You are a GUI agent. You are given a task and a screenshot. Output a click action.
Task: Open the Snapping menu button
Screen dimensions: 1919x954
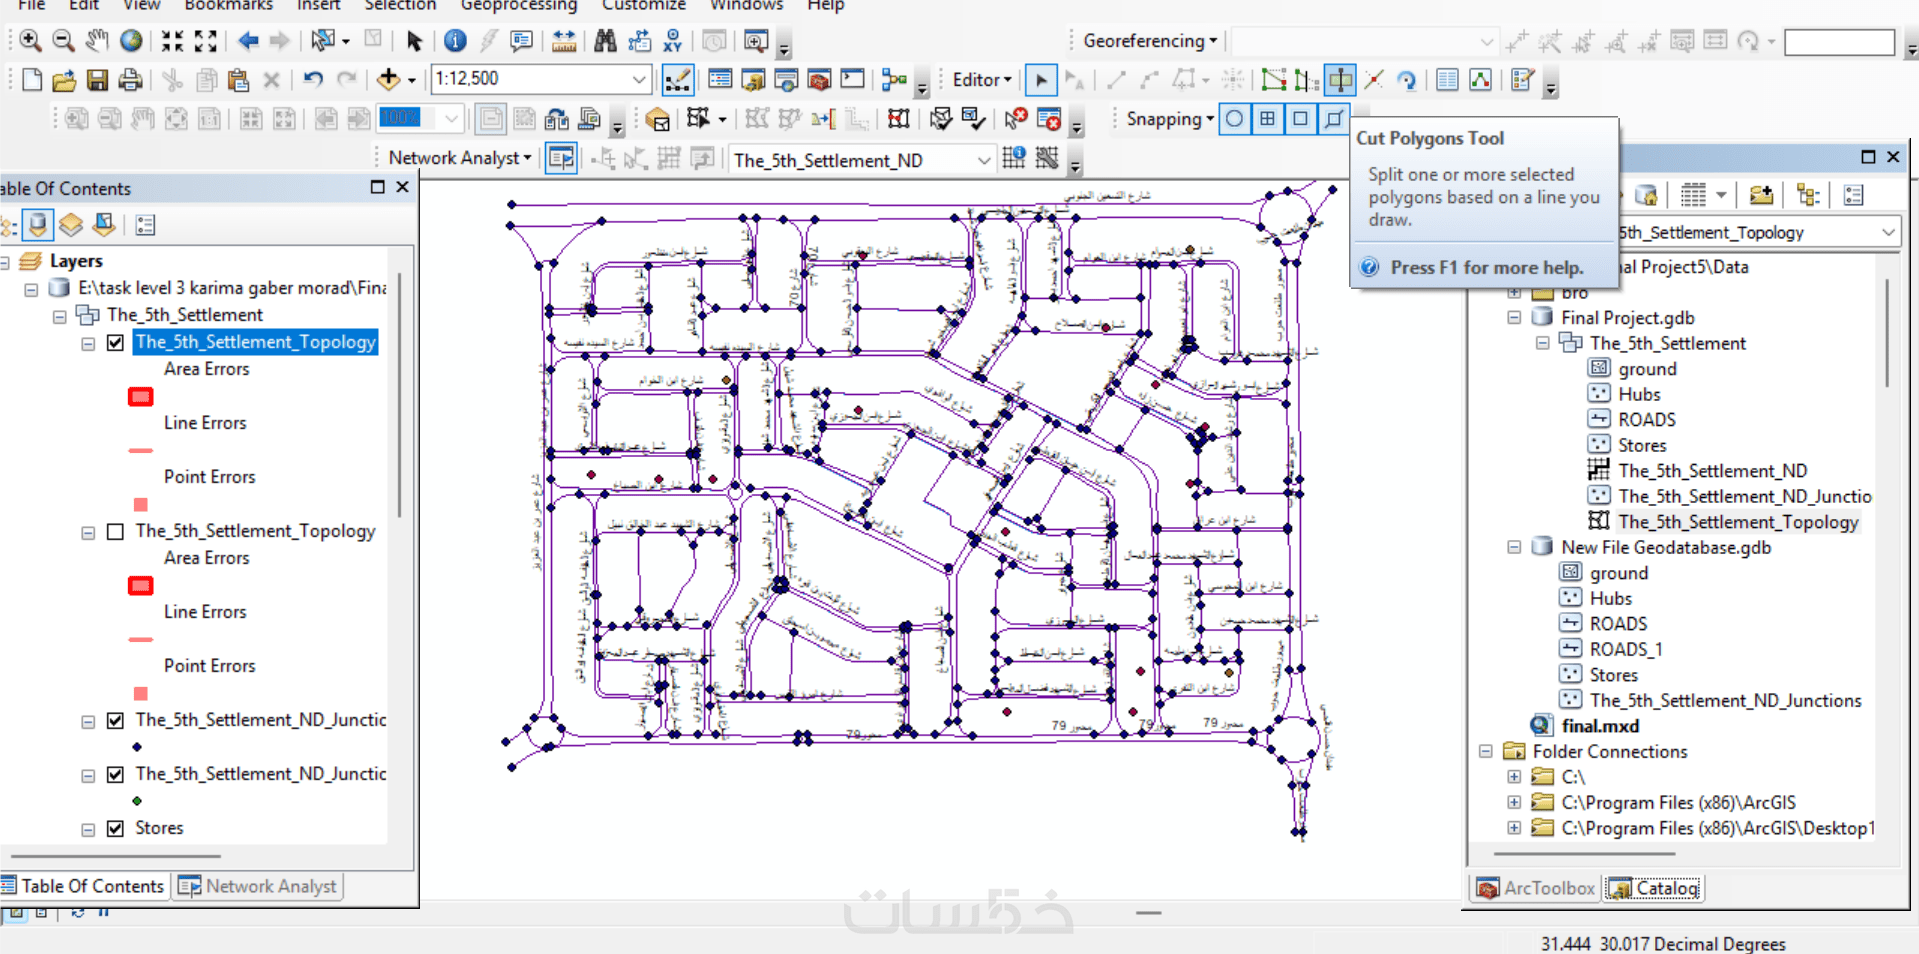pos(1170,119)
